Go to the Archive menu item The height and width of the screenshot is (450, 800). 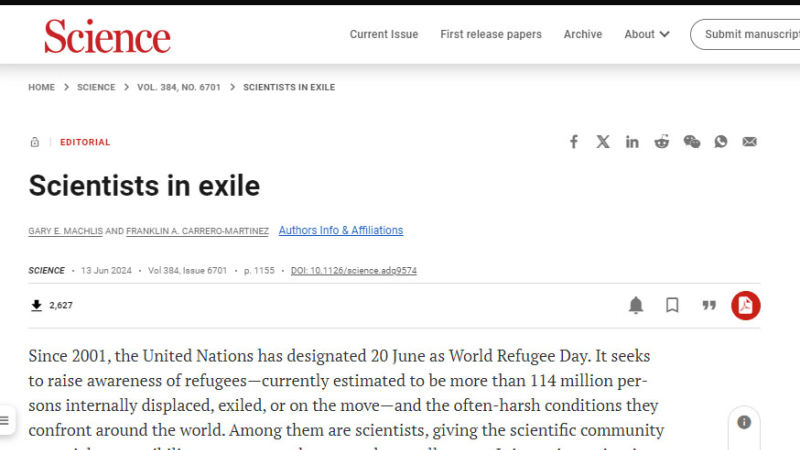583,34
